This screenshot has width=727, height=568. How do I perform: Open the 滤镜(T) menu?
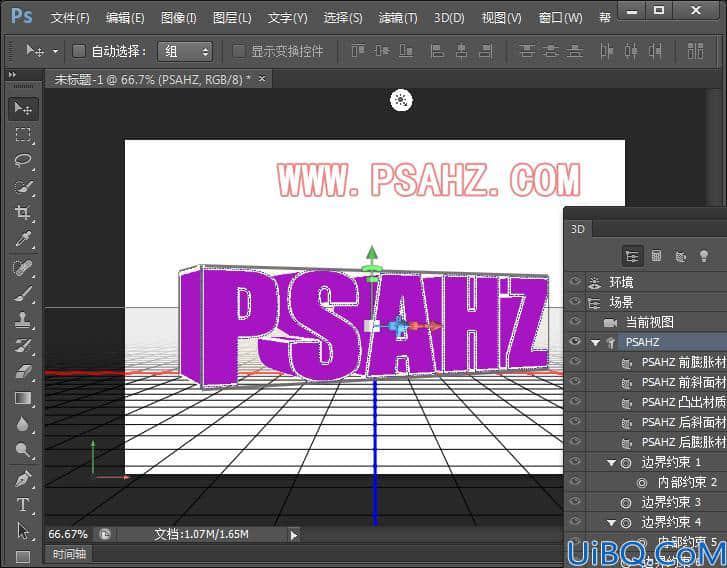pos(398,18)
